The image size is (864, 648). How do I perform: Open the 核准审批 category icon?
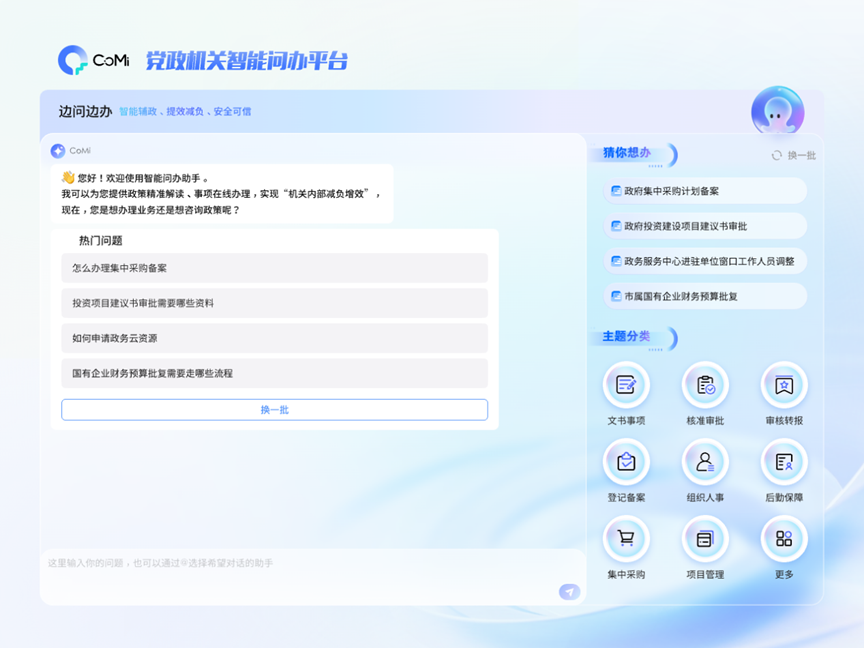[x=705, y=386]
